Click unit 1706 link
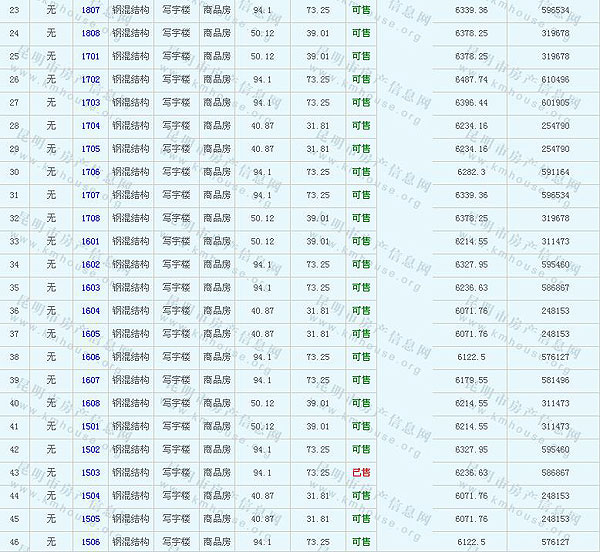 click(90, 172)
